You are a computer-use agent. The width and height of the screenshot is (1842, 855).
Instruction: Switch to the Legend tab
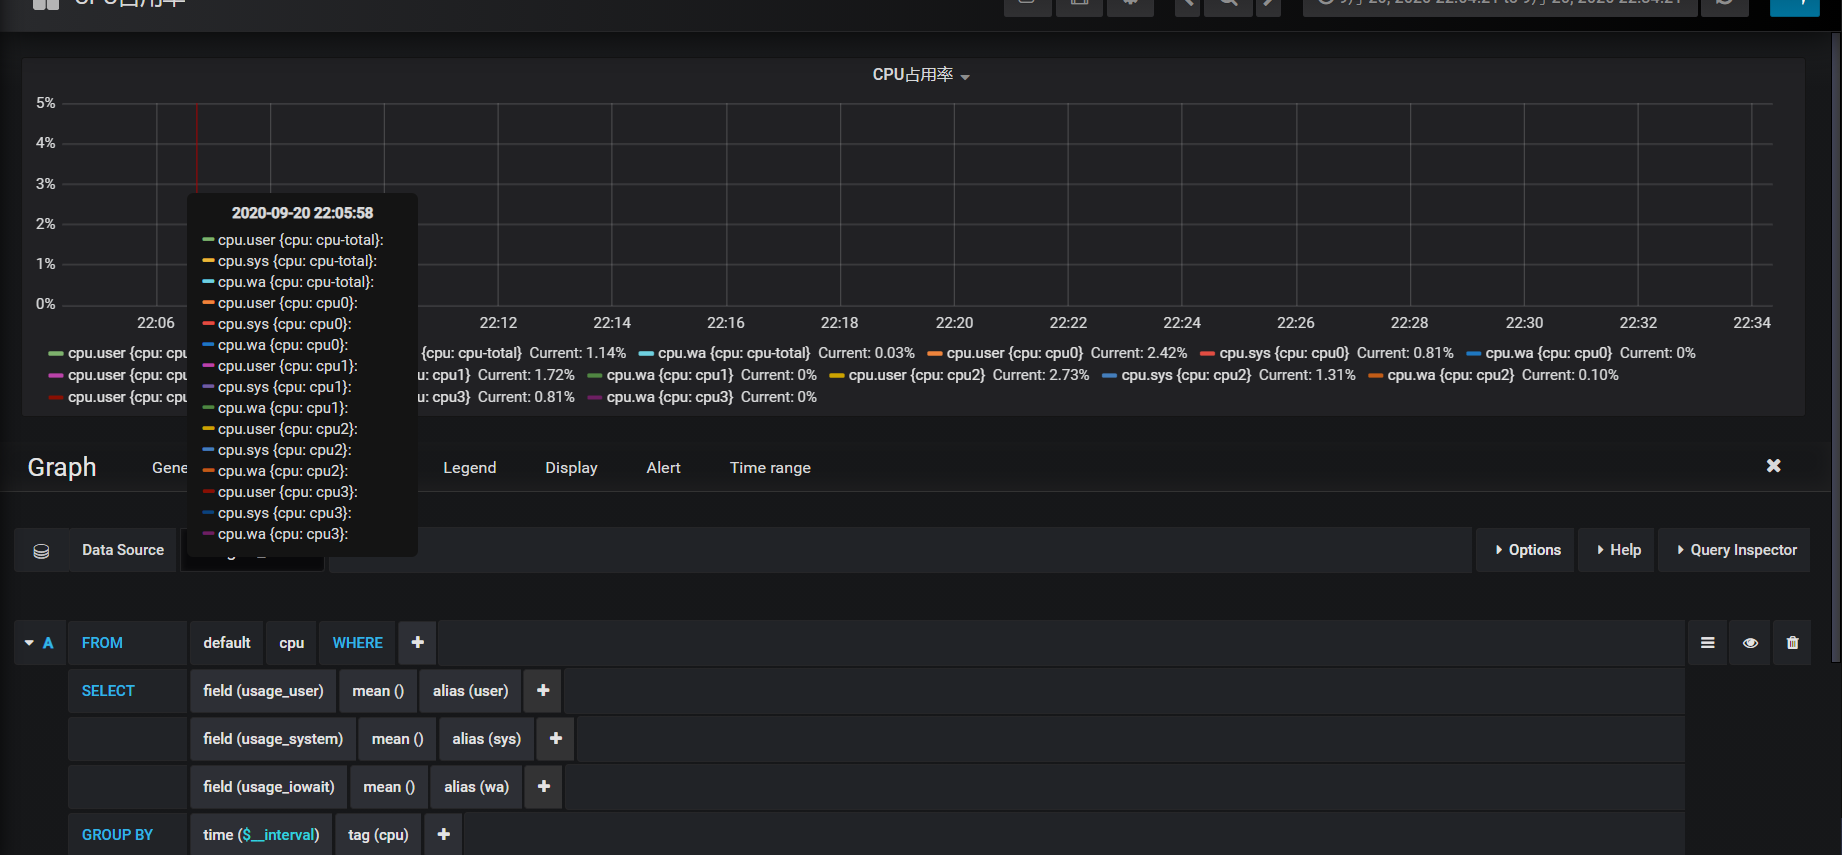click(x=469, y=468)
